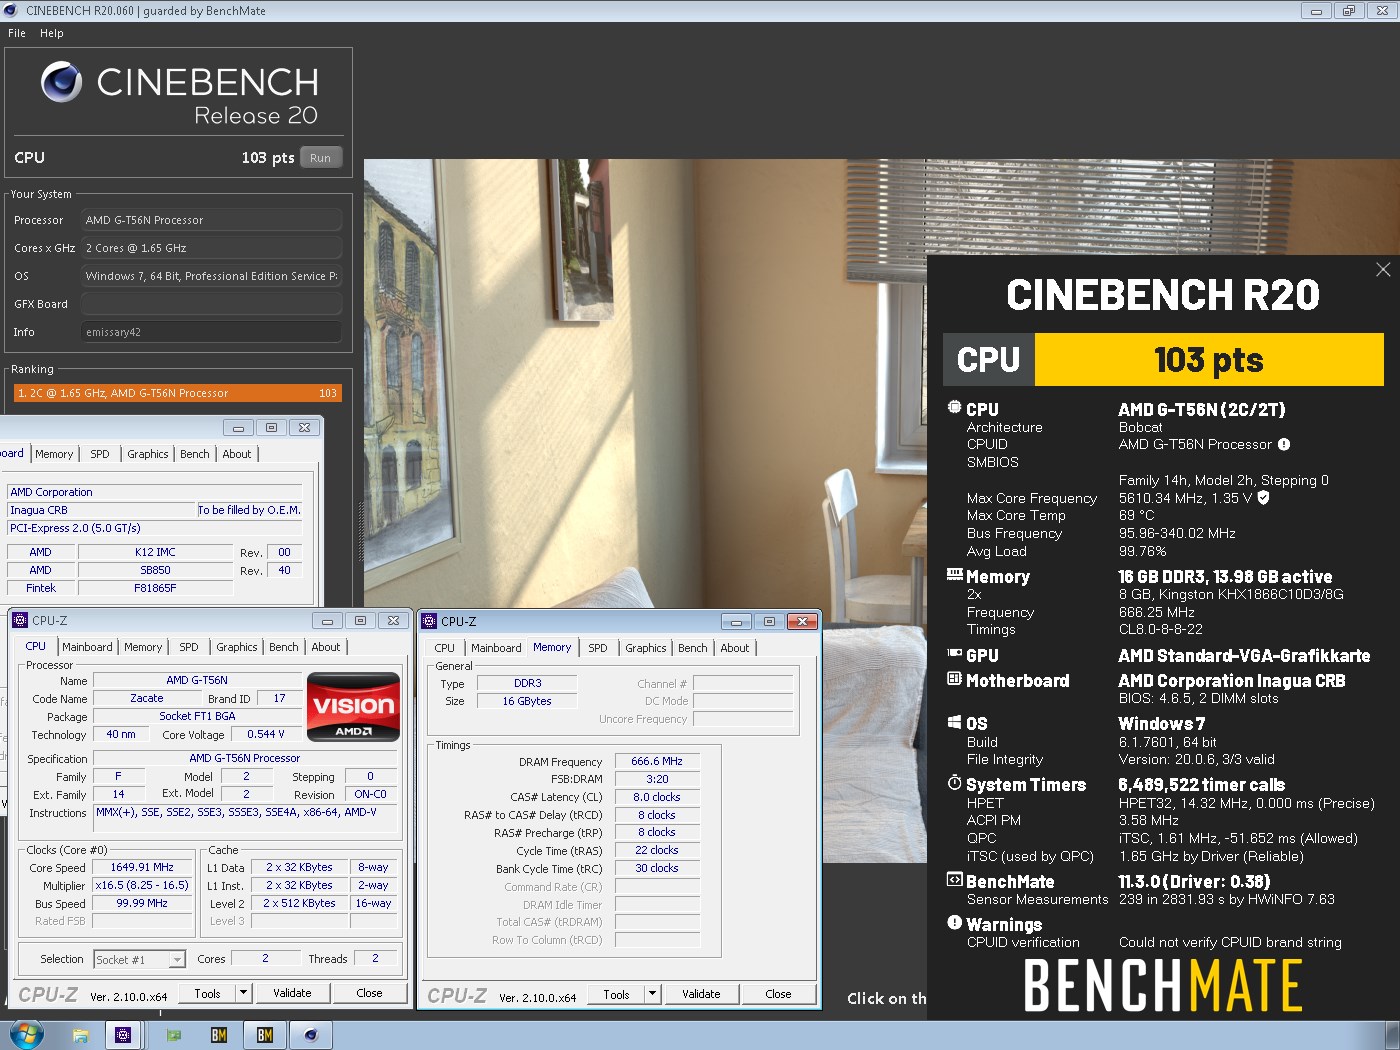Open SPD tab in CPU-Z CPU window
This screenshot has width=1400, height=1050.
(x=189, y=647)
